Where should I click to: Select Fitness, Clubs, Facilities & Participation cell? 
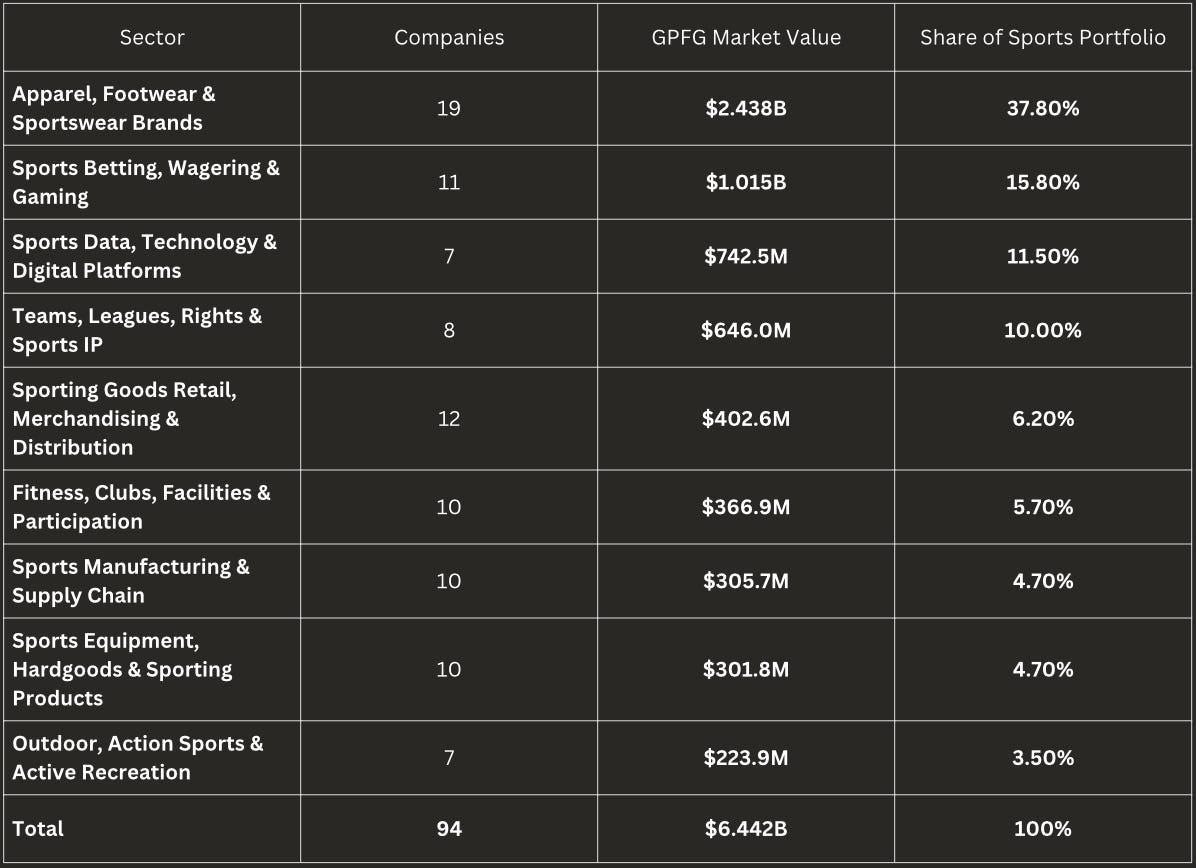pyautogui.click(x=152, y=506)
